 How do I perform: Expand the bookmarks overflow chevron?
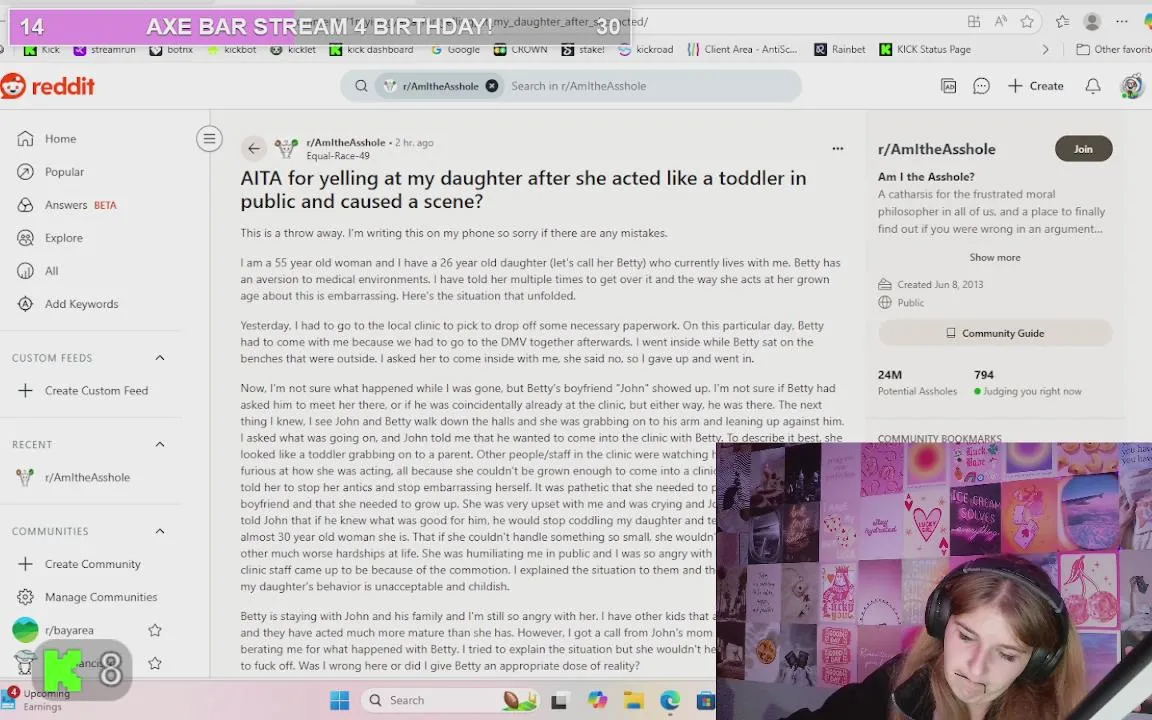[x=1045, y=49]
